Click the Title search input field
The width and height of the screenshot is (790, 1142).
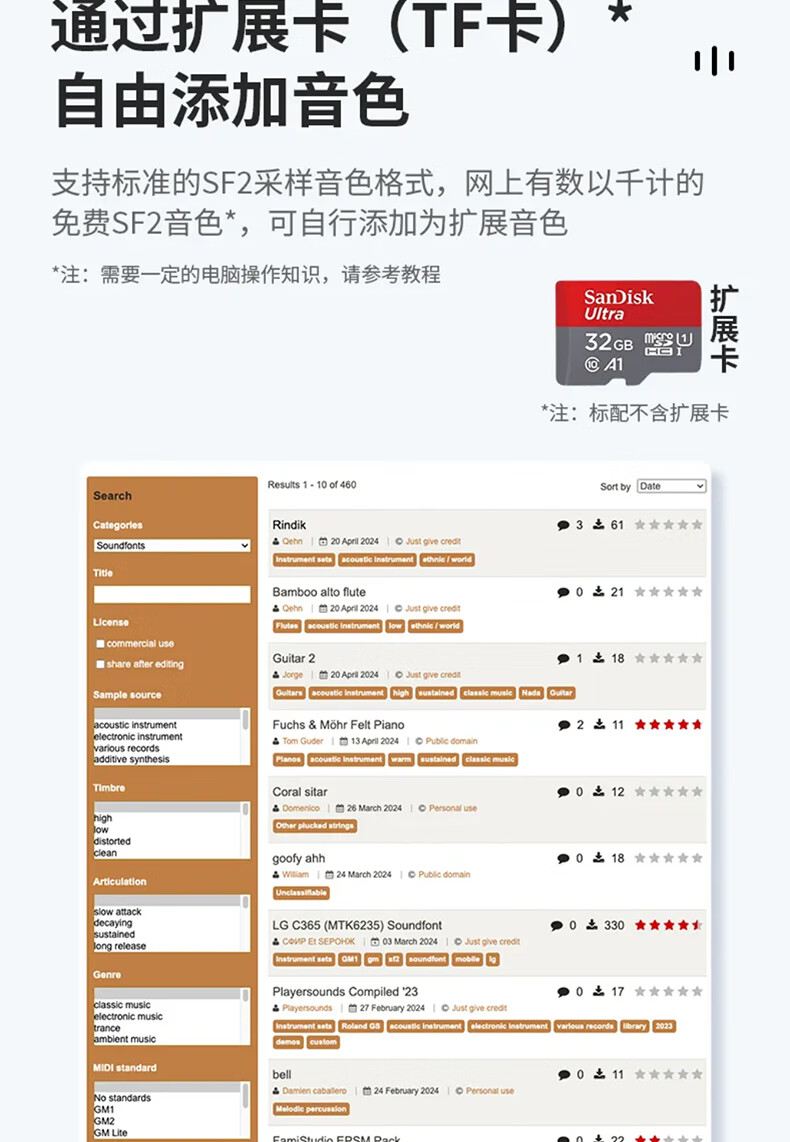(x=172, y=594)
